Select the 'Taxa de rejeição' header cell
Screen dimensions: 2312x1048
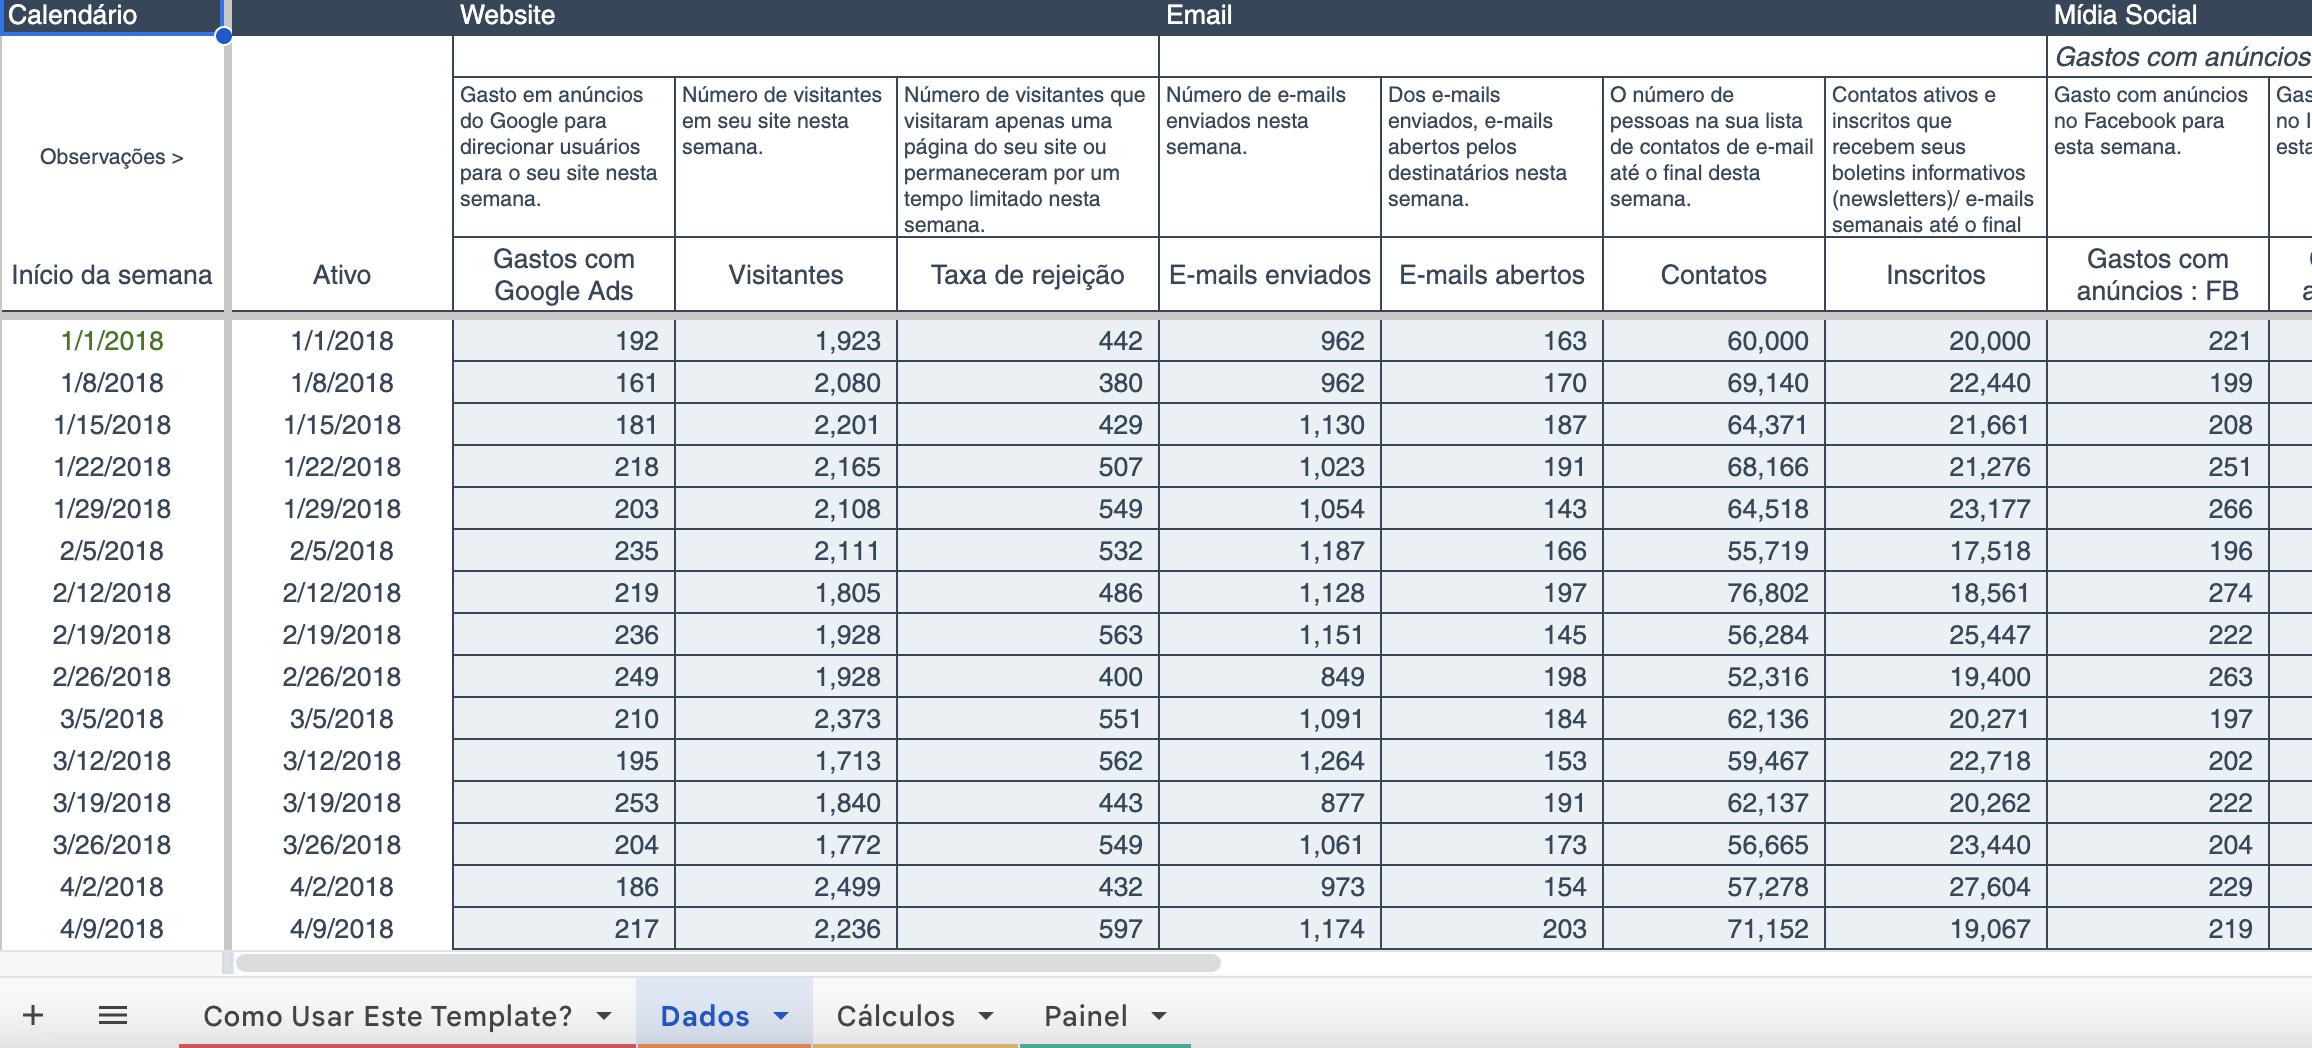tap(1027, 274)
